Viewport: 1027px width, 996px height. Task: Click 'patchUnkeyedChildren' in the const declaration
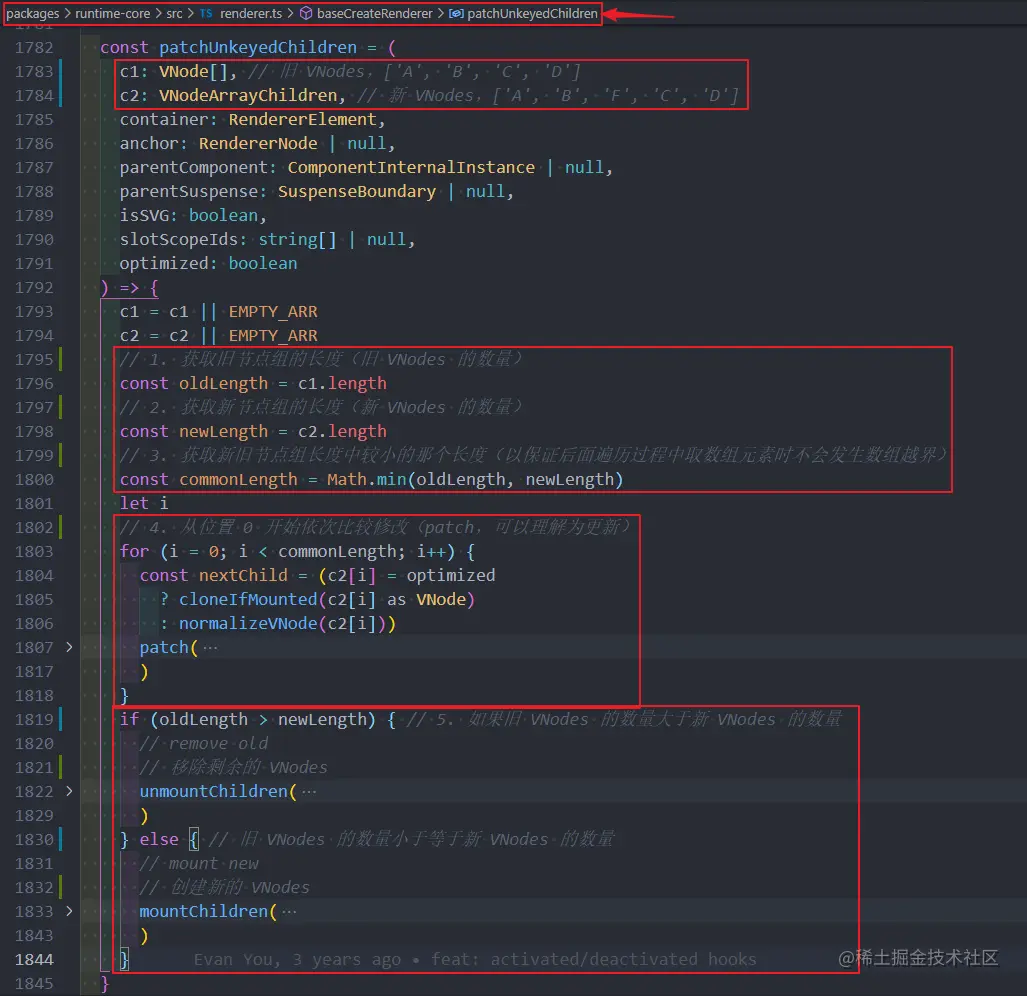tap(258, 47)
